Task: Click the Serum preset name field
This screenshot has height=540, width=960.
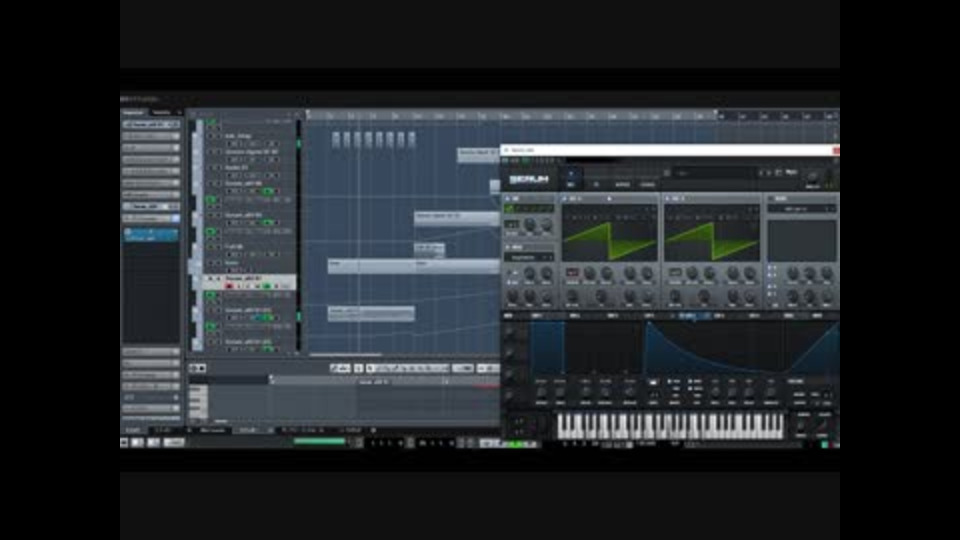Action: 713,173
